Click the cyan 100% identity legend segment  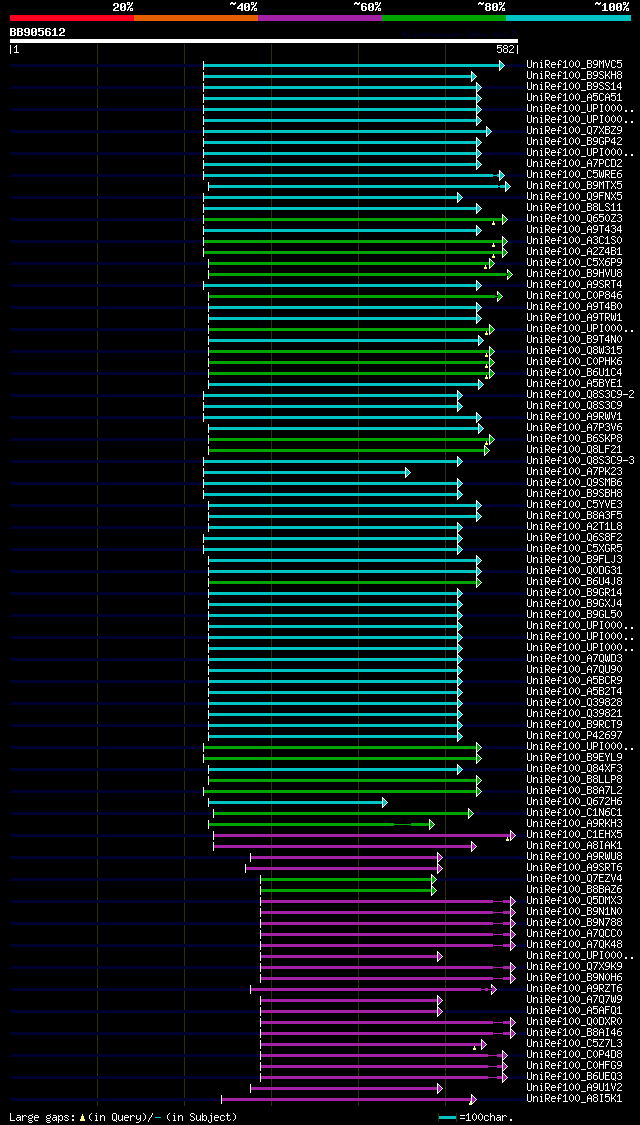pos(568,17)
